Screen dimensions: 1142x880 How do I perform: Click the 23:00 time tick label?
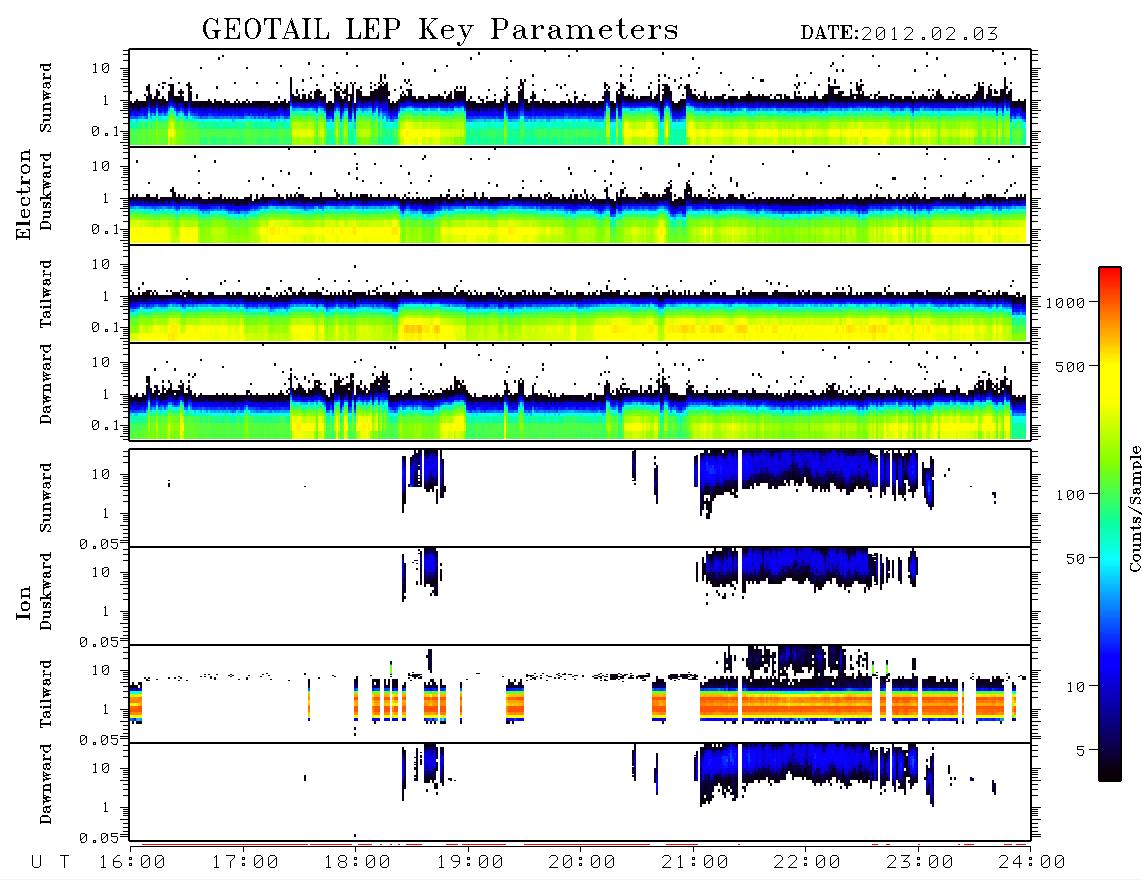[920, 863]
